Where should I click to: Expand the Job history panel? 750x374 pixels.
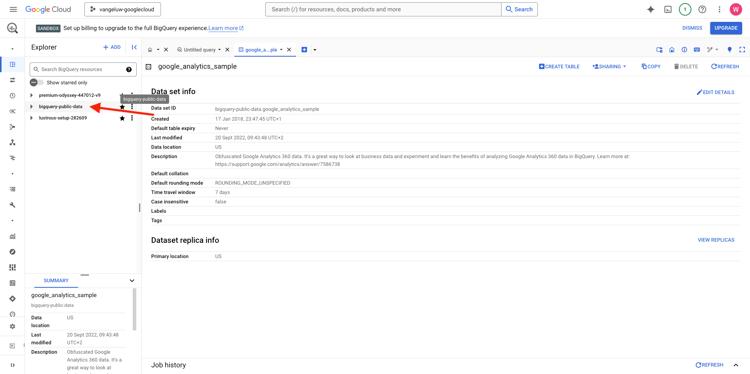point(736,365)
